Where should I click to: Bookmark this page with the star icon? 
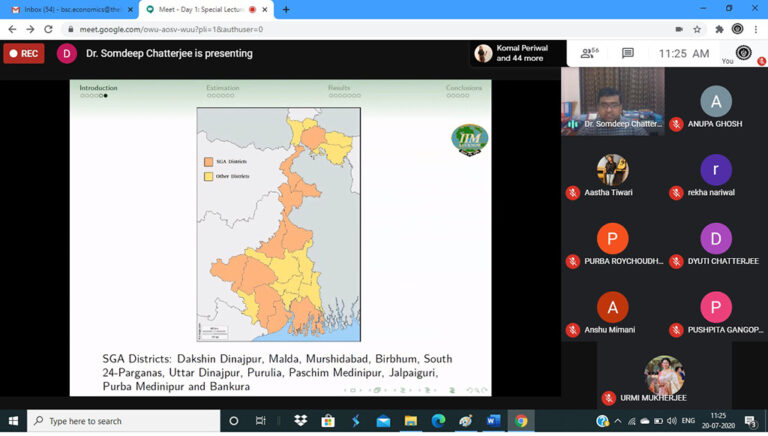pyautogui.click(x=697, y=29)
